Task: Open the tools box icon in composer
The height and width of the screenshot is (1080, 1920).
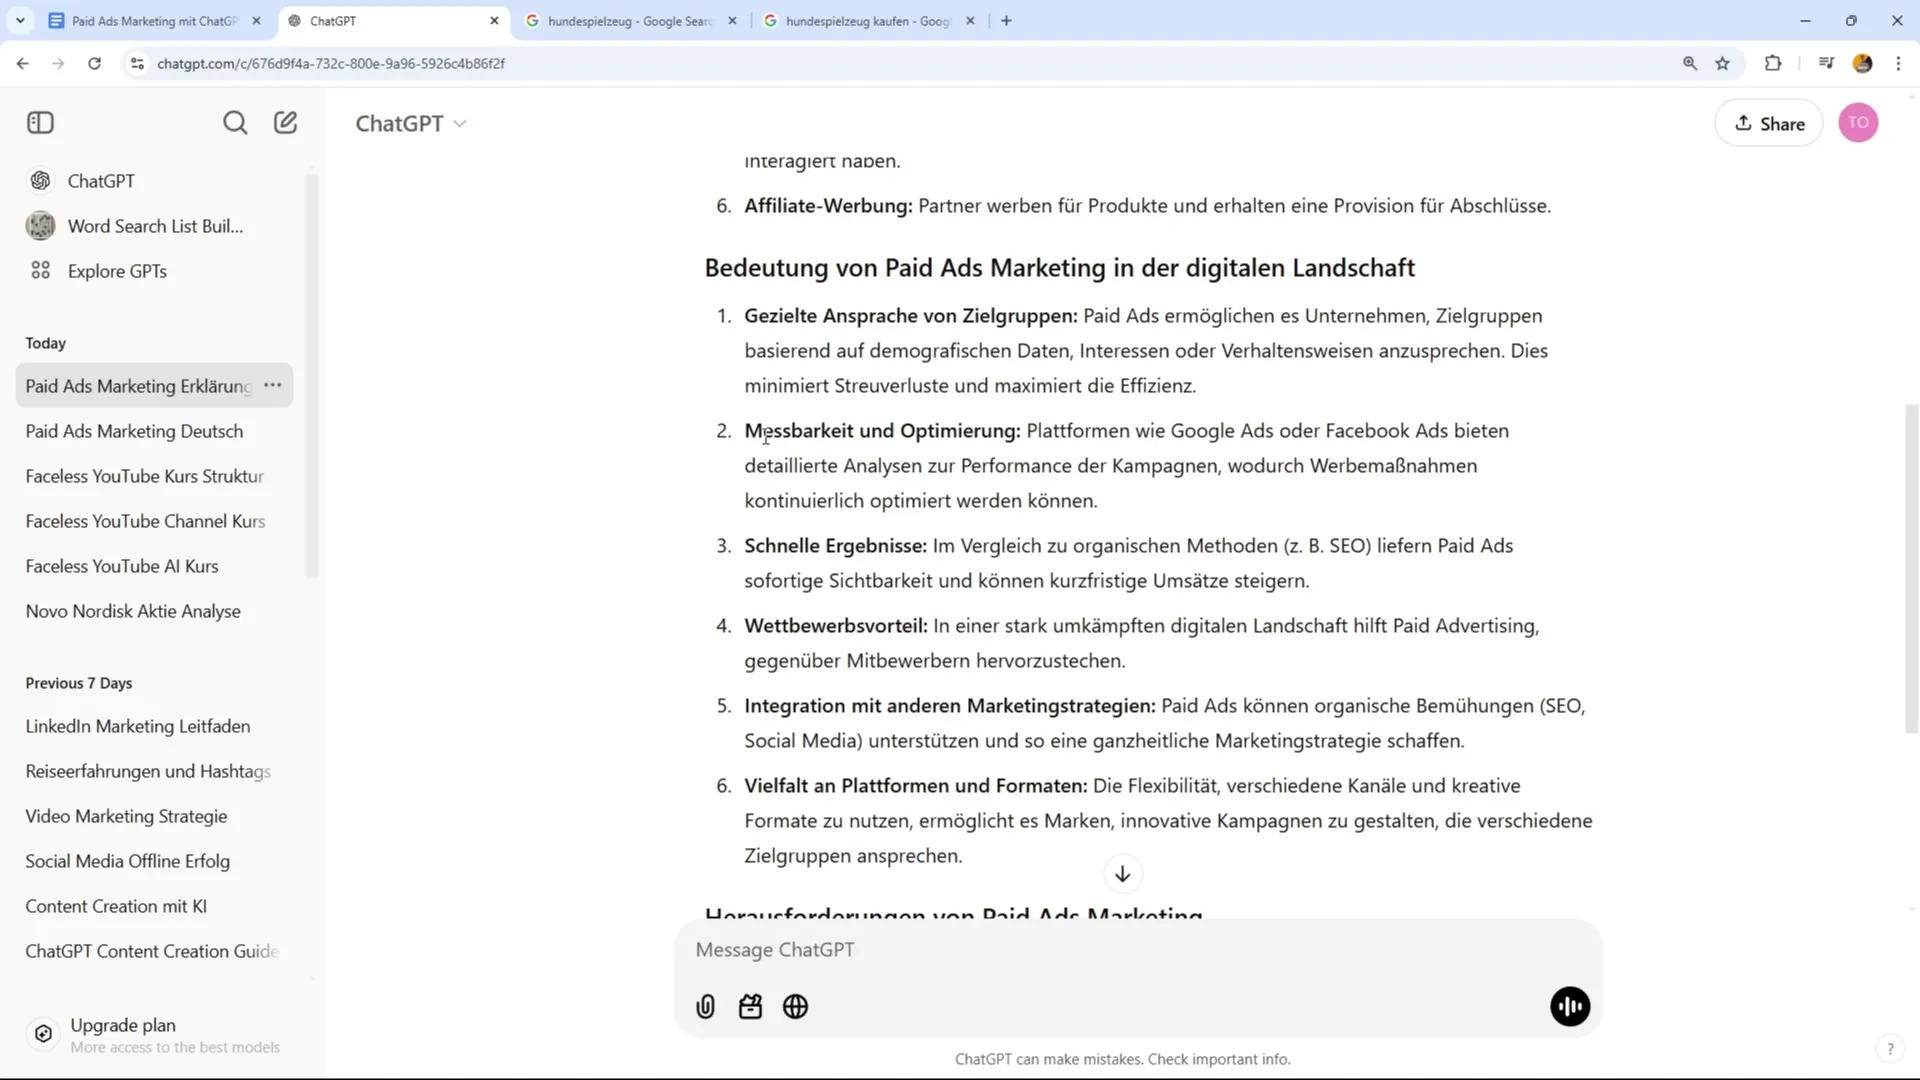Action: tap(750, 1007)
